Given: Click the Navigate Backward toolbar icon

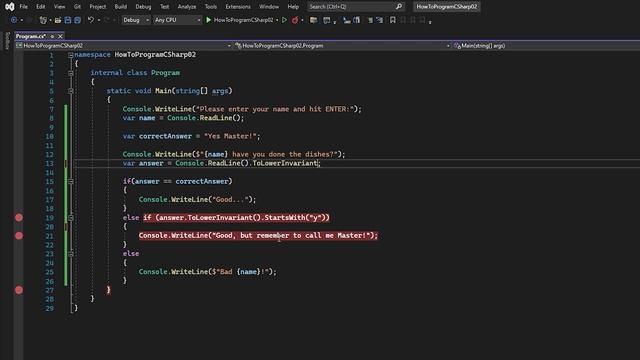Looking at the screenshot, I should click(x=14, y=20).
